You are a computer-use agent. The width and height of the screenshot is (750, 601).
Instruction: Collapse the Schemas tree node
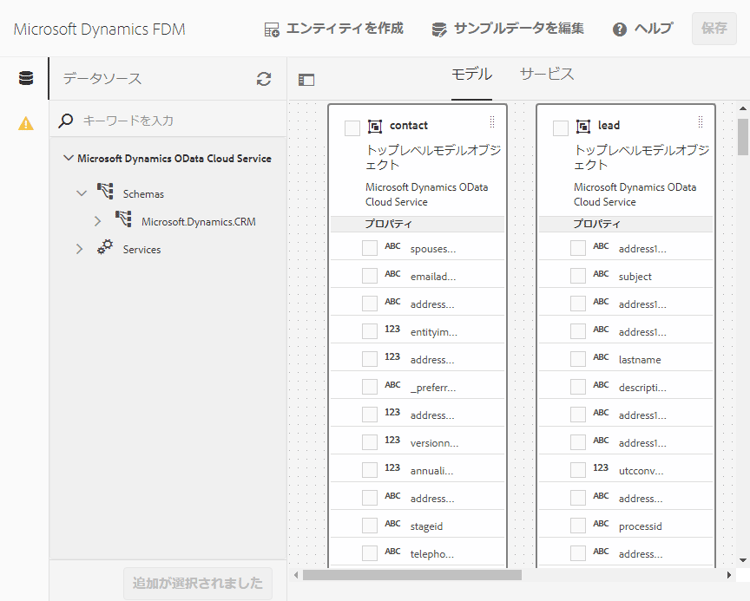coord(82,194)
